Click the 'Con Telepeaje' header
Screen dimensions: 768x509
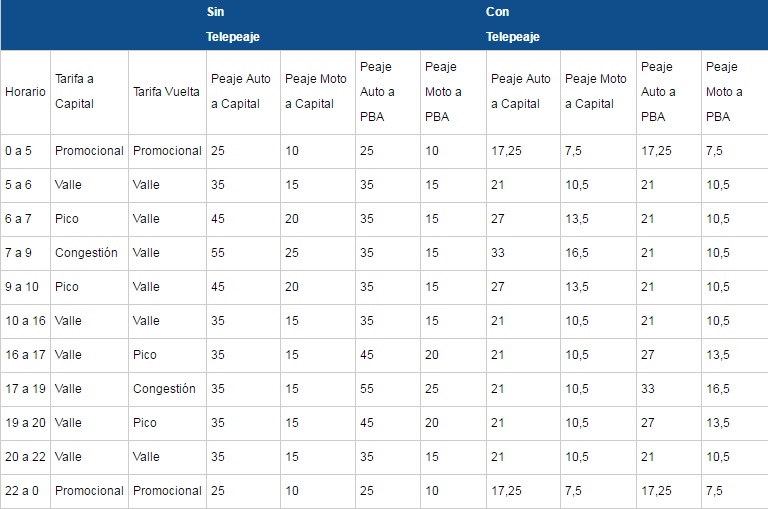[x=512, y=24]
